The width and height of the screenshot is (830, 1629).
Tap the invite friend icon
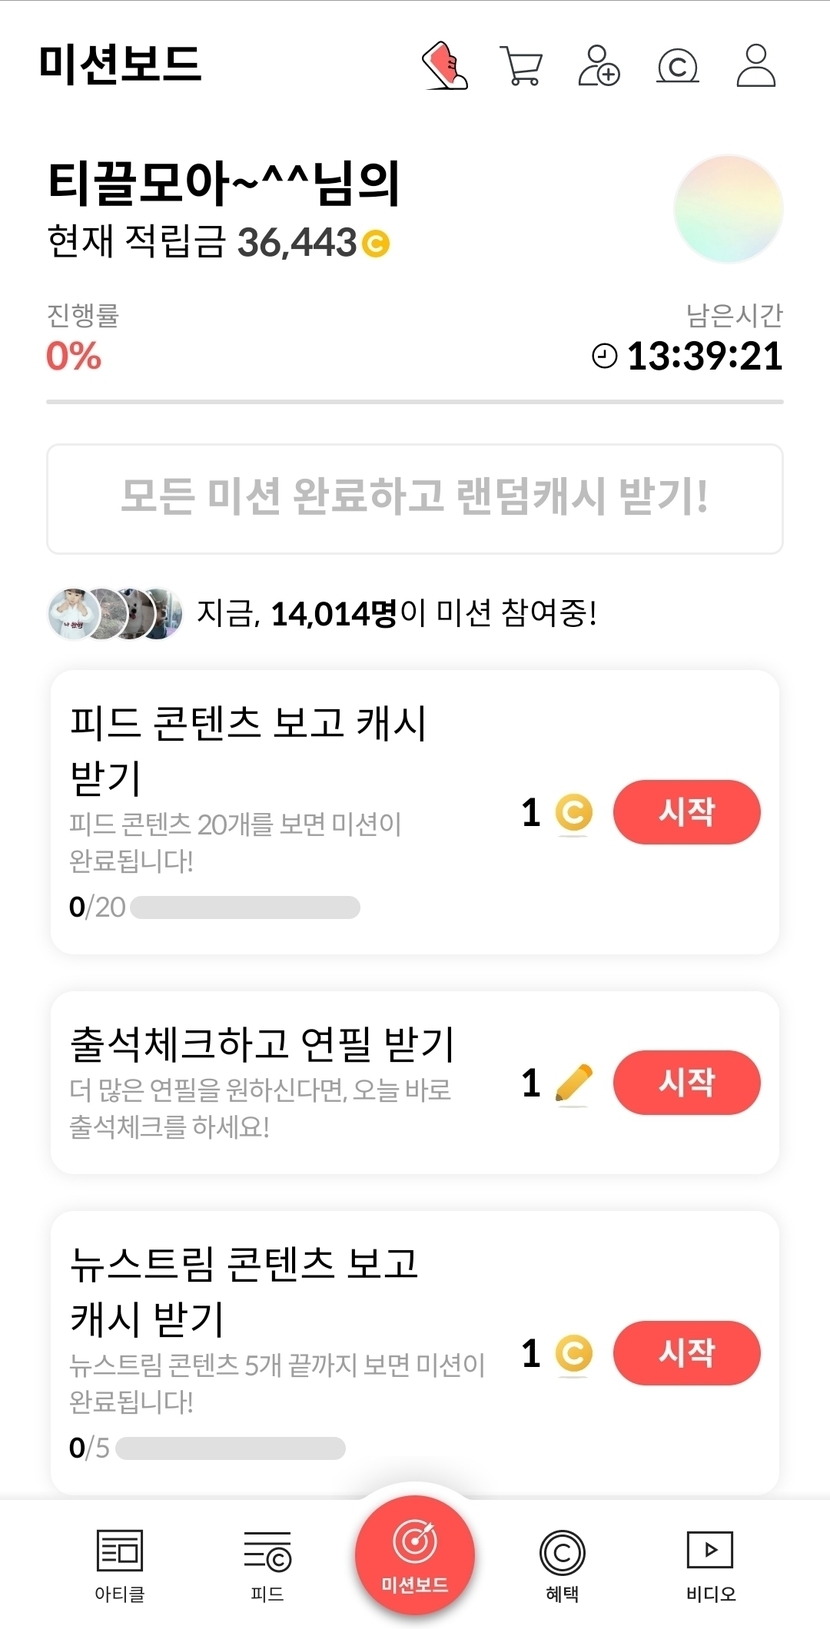599,66
